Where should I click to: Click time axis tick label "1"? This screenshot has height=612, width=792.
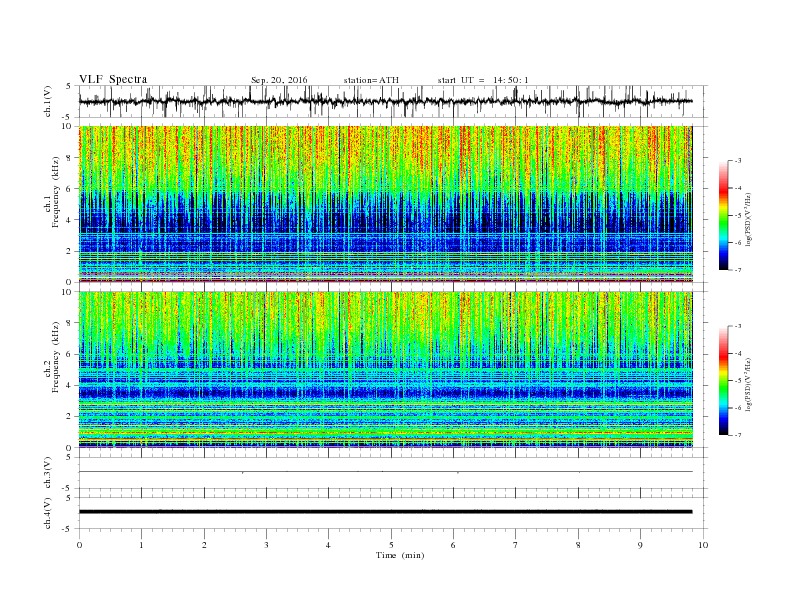[141, 545]
